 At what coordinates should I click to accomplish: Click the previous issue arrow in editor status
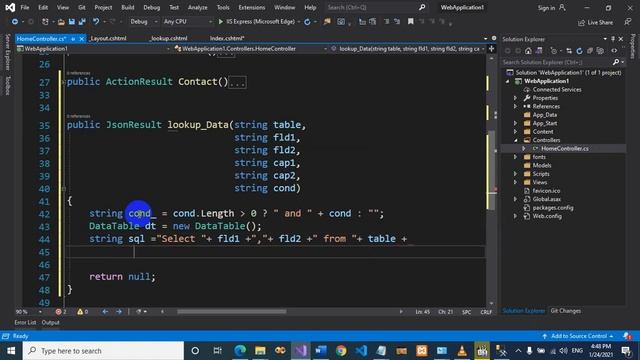click(x=105, y=312)
